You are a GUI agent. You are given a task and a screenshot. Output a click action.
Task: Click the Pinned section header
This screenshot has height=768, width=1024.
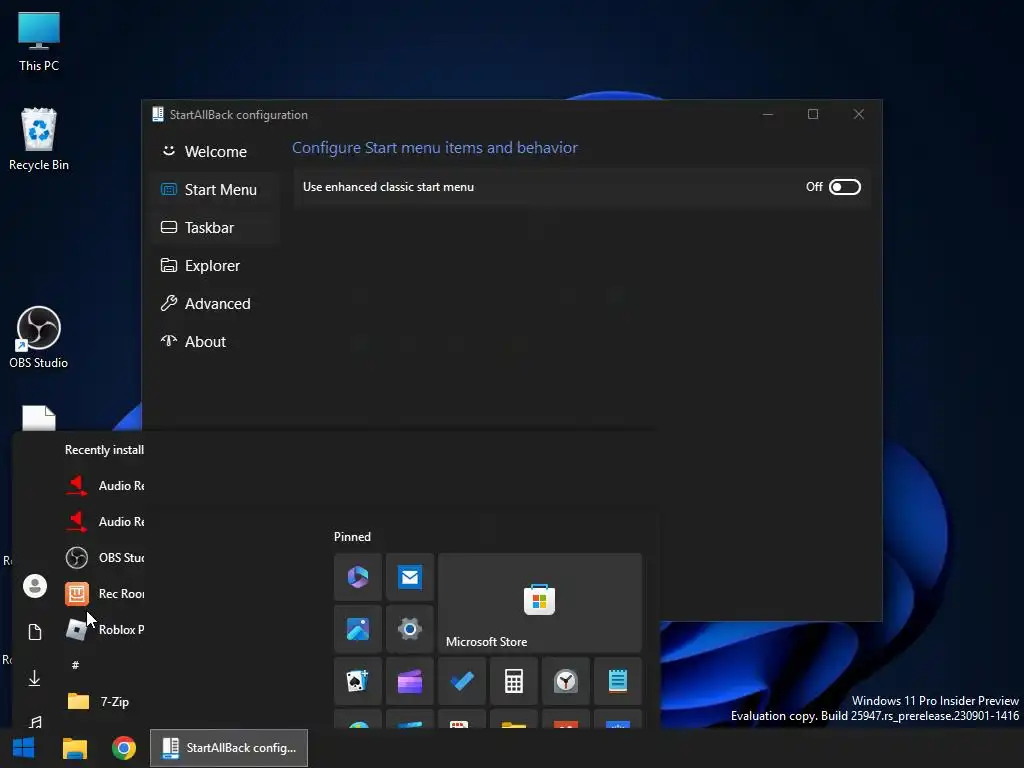352,537
